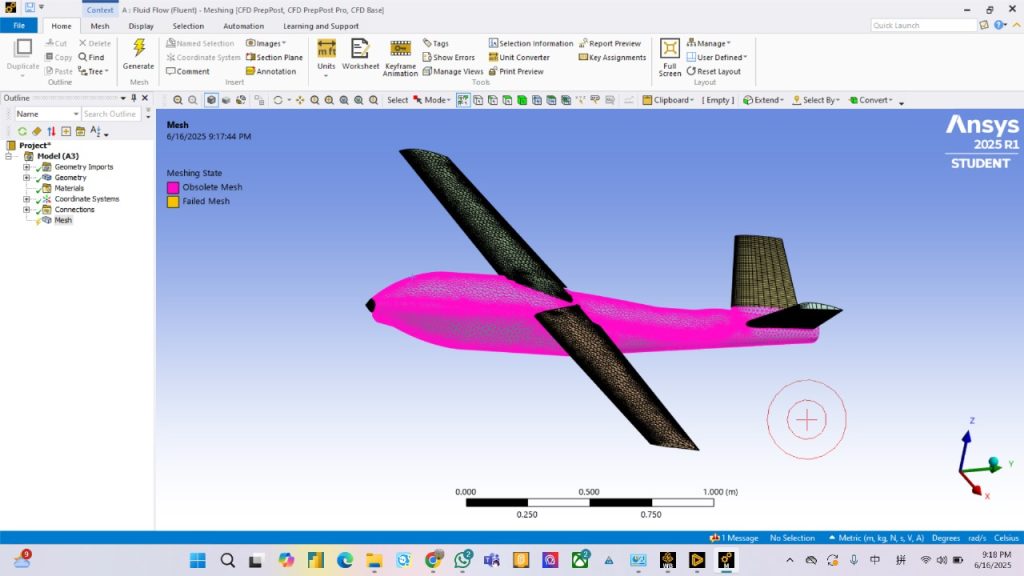Expand the Coordinate Systems tree node
The height and width of the screenshot is (576, 1024).
pos(27,199)
